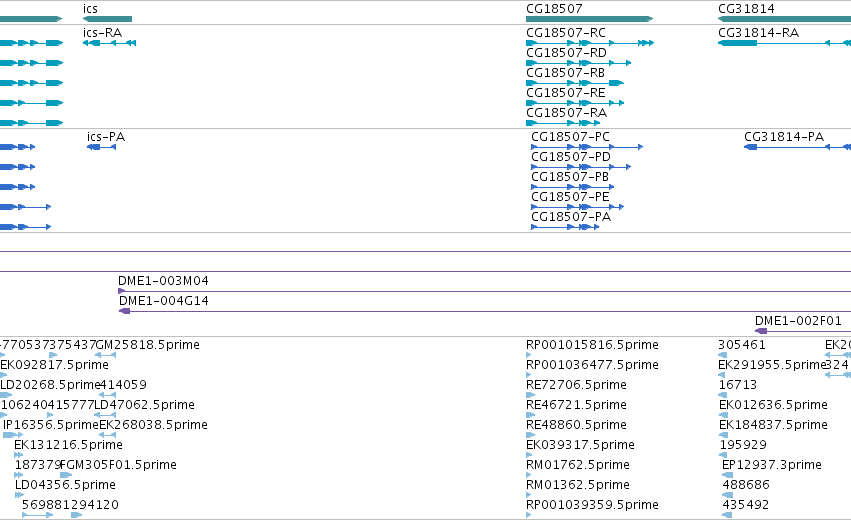Open transcript CG18507-RC
The height and width of the screenshot is (520, 851).
566,33
